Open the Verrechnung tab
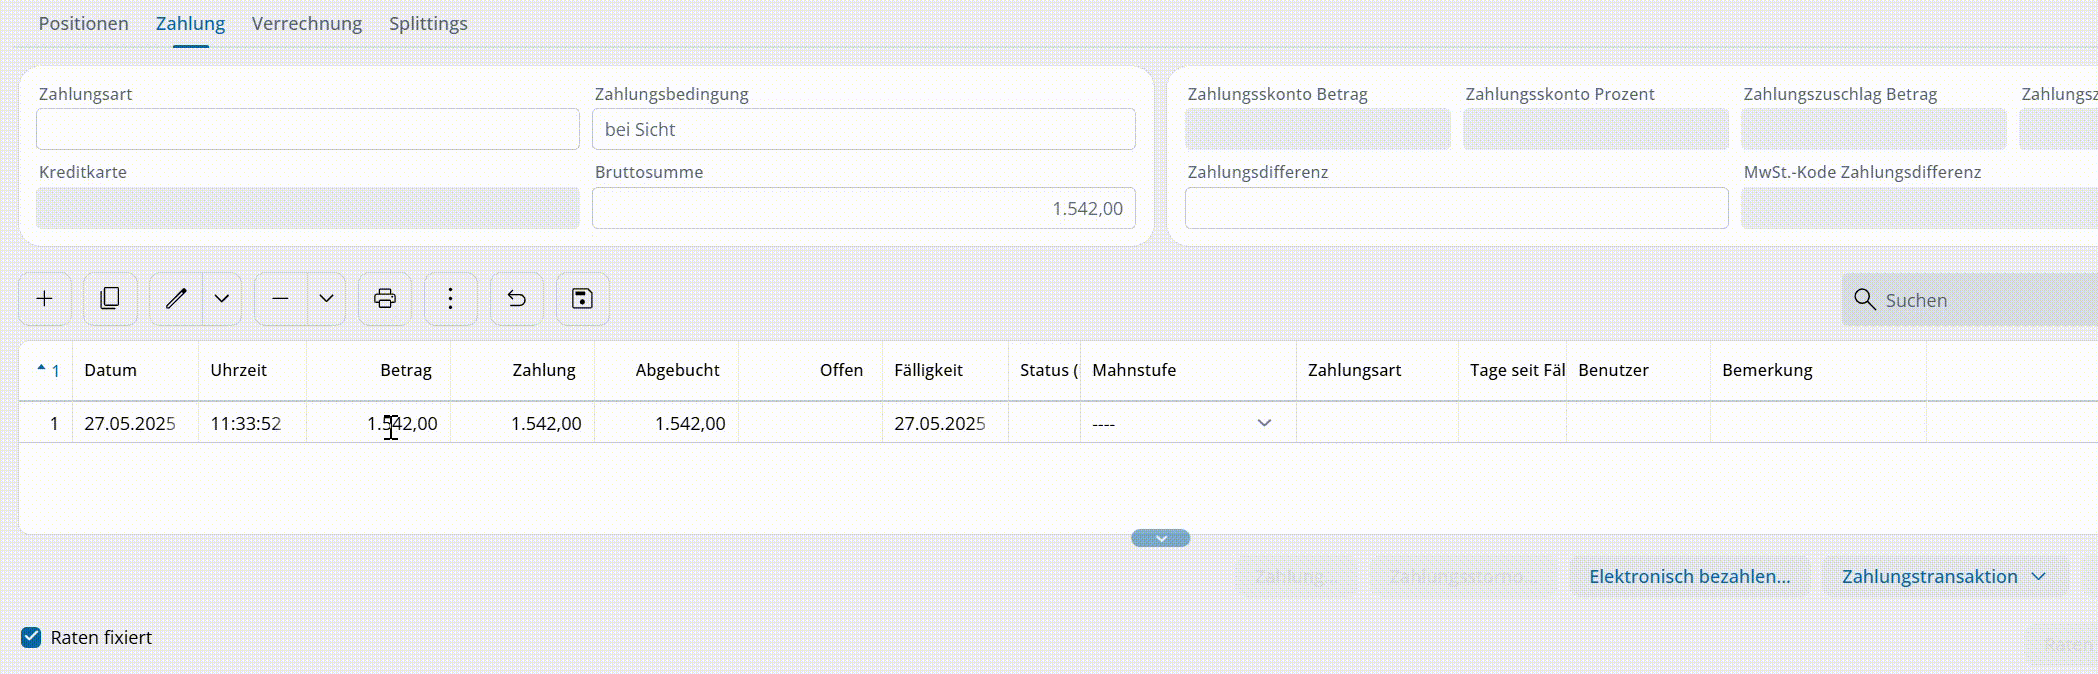The height and width of the screenshot is (674, 2098). 307,24
